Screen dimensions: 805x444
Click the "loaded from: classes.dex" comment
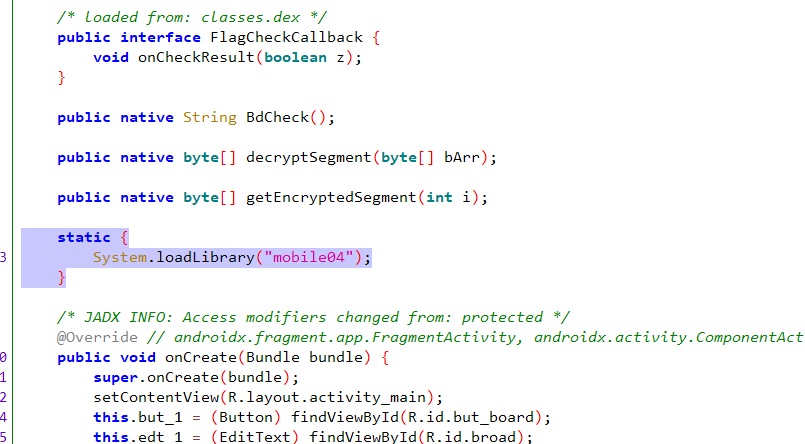coord(191,17)
